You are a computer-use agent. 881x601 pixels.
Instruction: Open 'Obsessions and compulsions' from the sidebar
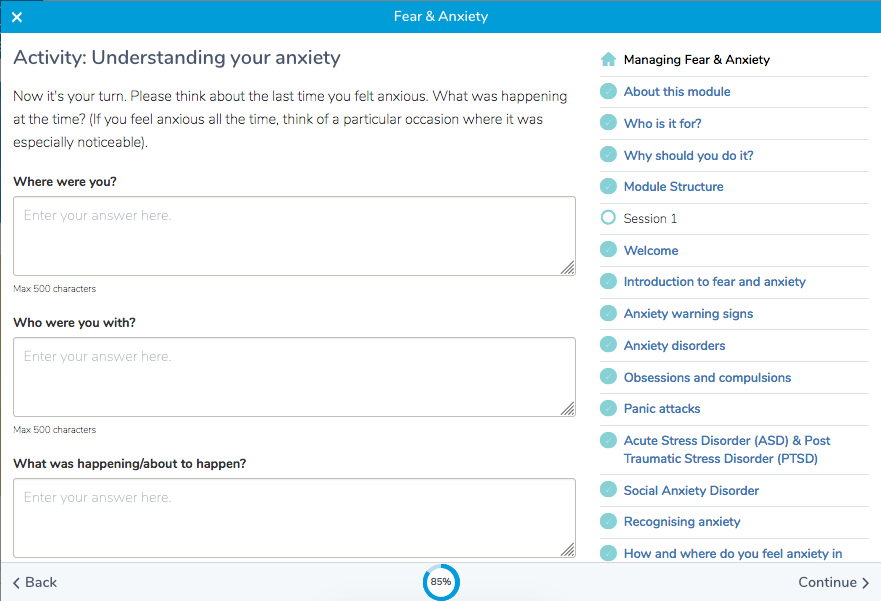click(707, 378)
